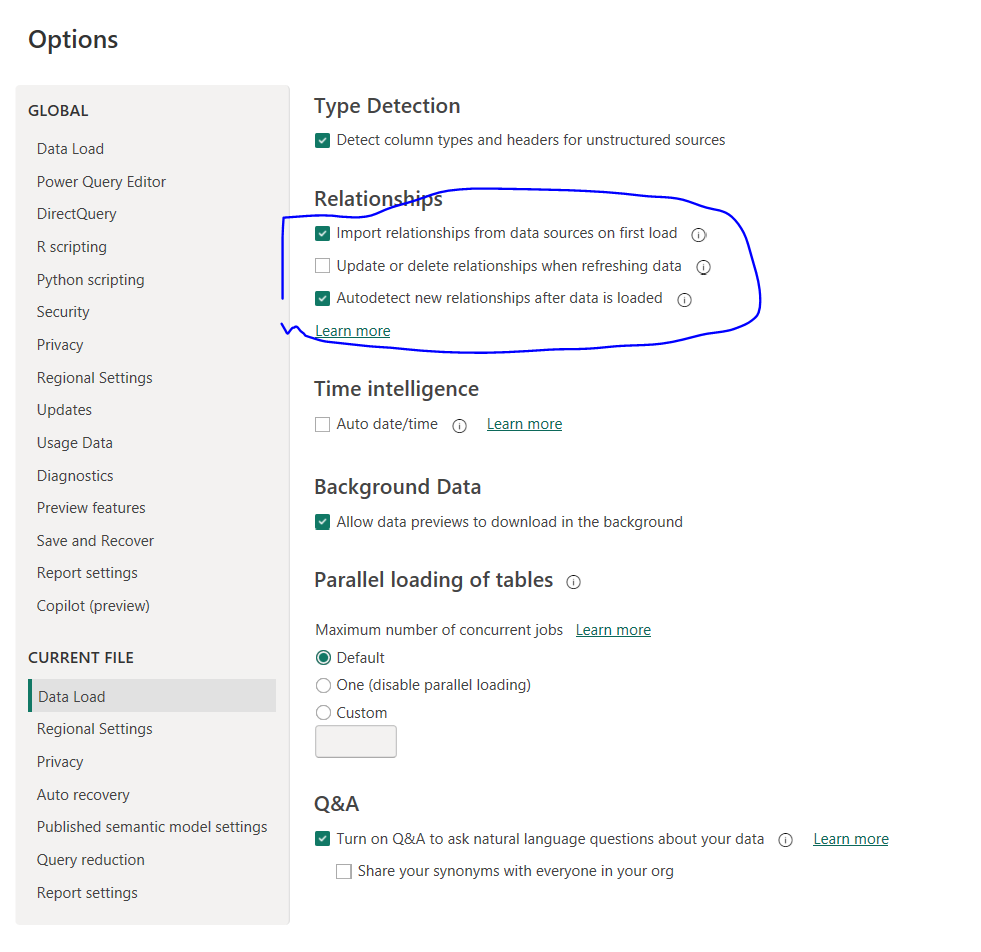981x952 pixels.
Task: Choose the Custom concurrent jobs radio option
Action: point(323,713)
